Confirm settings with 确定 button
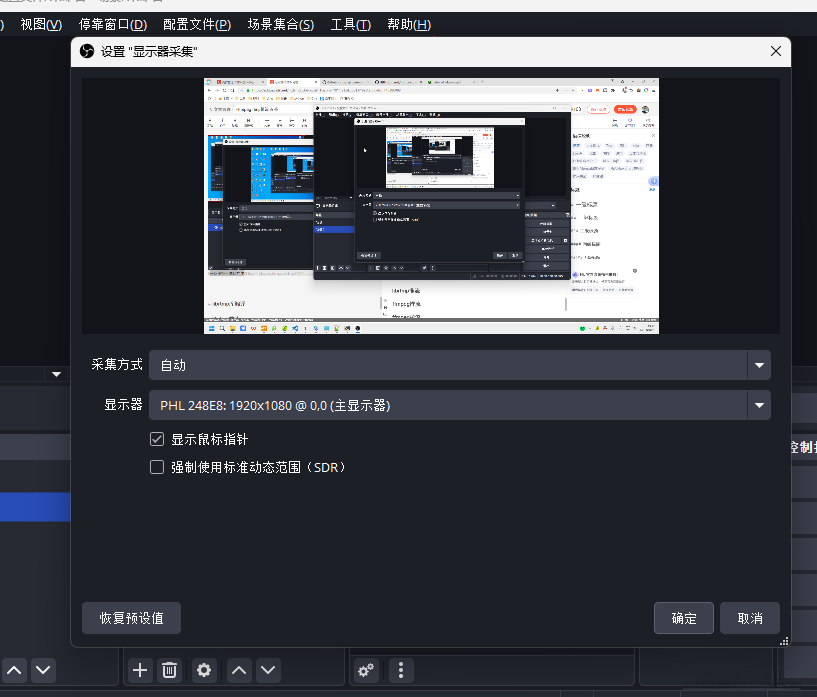Image resolution: width=817 pixels, height=697 pixels. click(x=683, y=618)
